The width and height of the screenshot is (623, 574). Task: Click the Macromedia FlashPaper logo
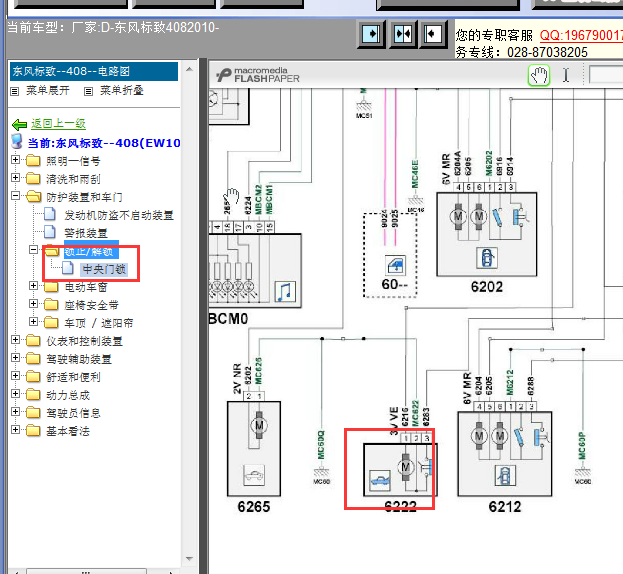point(258,75)
